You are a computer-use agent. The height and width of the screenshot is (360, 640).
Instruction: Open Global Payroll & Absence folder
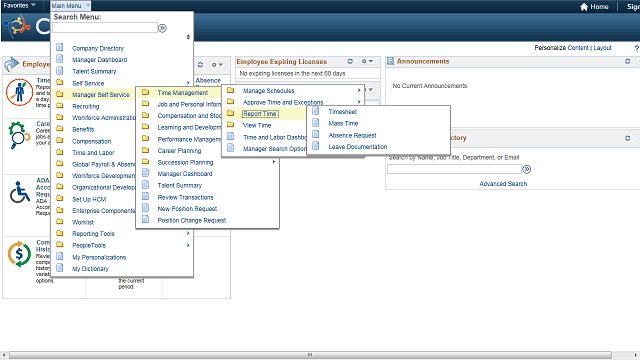(104, 164)
